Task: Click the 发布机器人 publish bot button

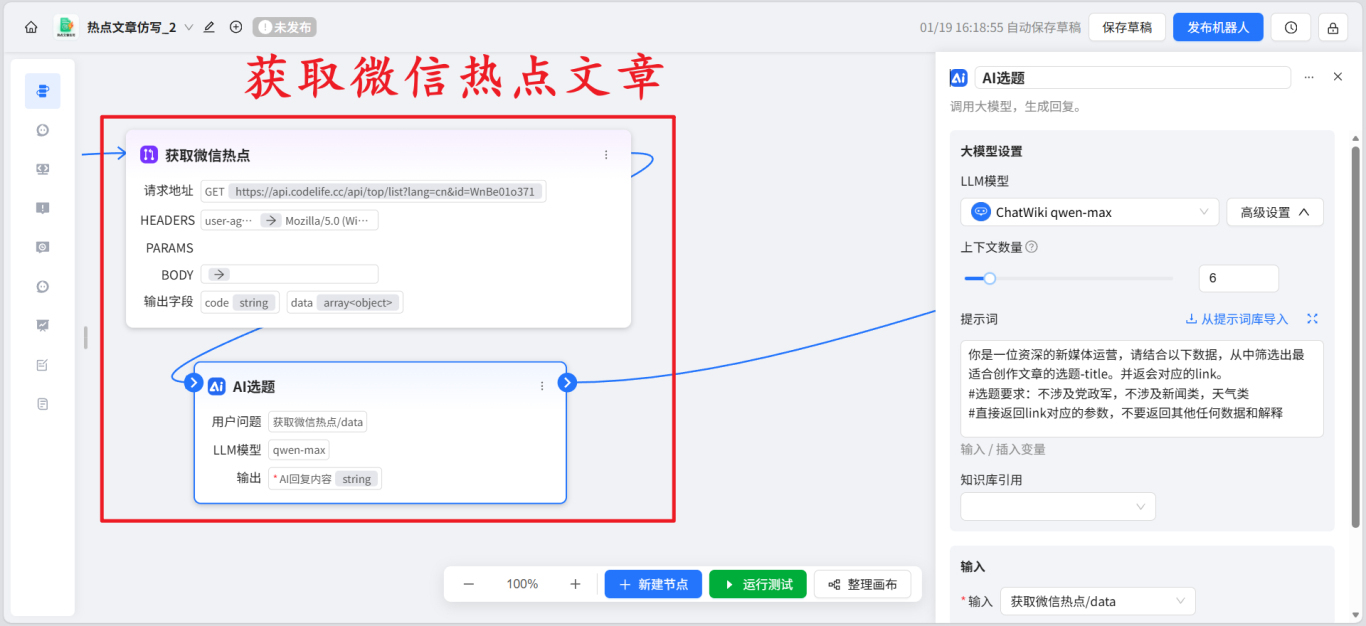Action: (1217, 27)
